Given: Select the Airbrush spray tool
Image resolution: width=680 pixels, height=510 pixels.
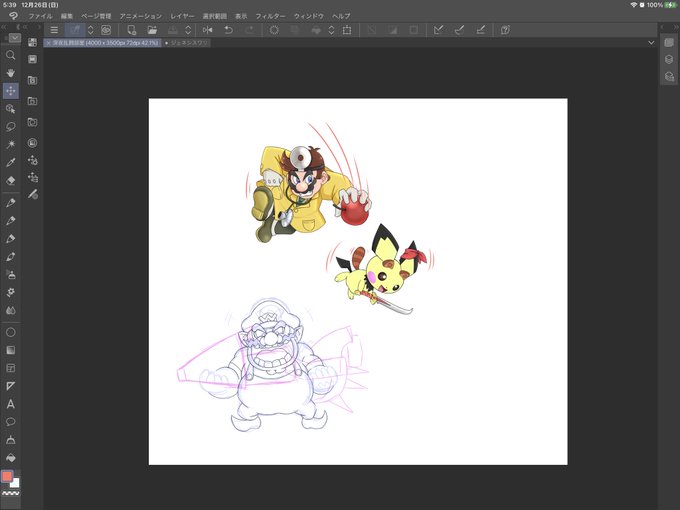Looking at the screenshot, I should pyautogui.click(x=10, y=274).
